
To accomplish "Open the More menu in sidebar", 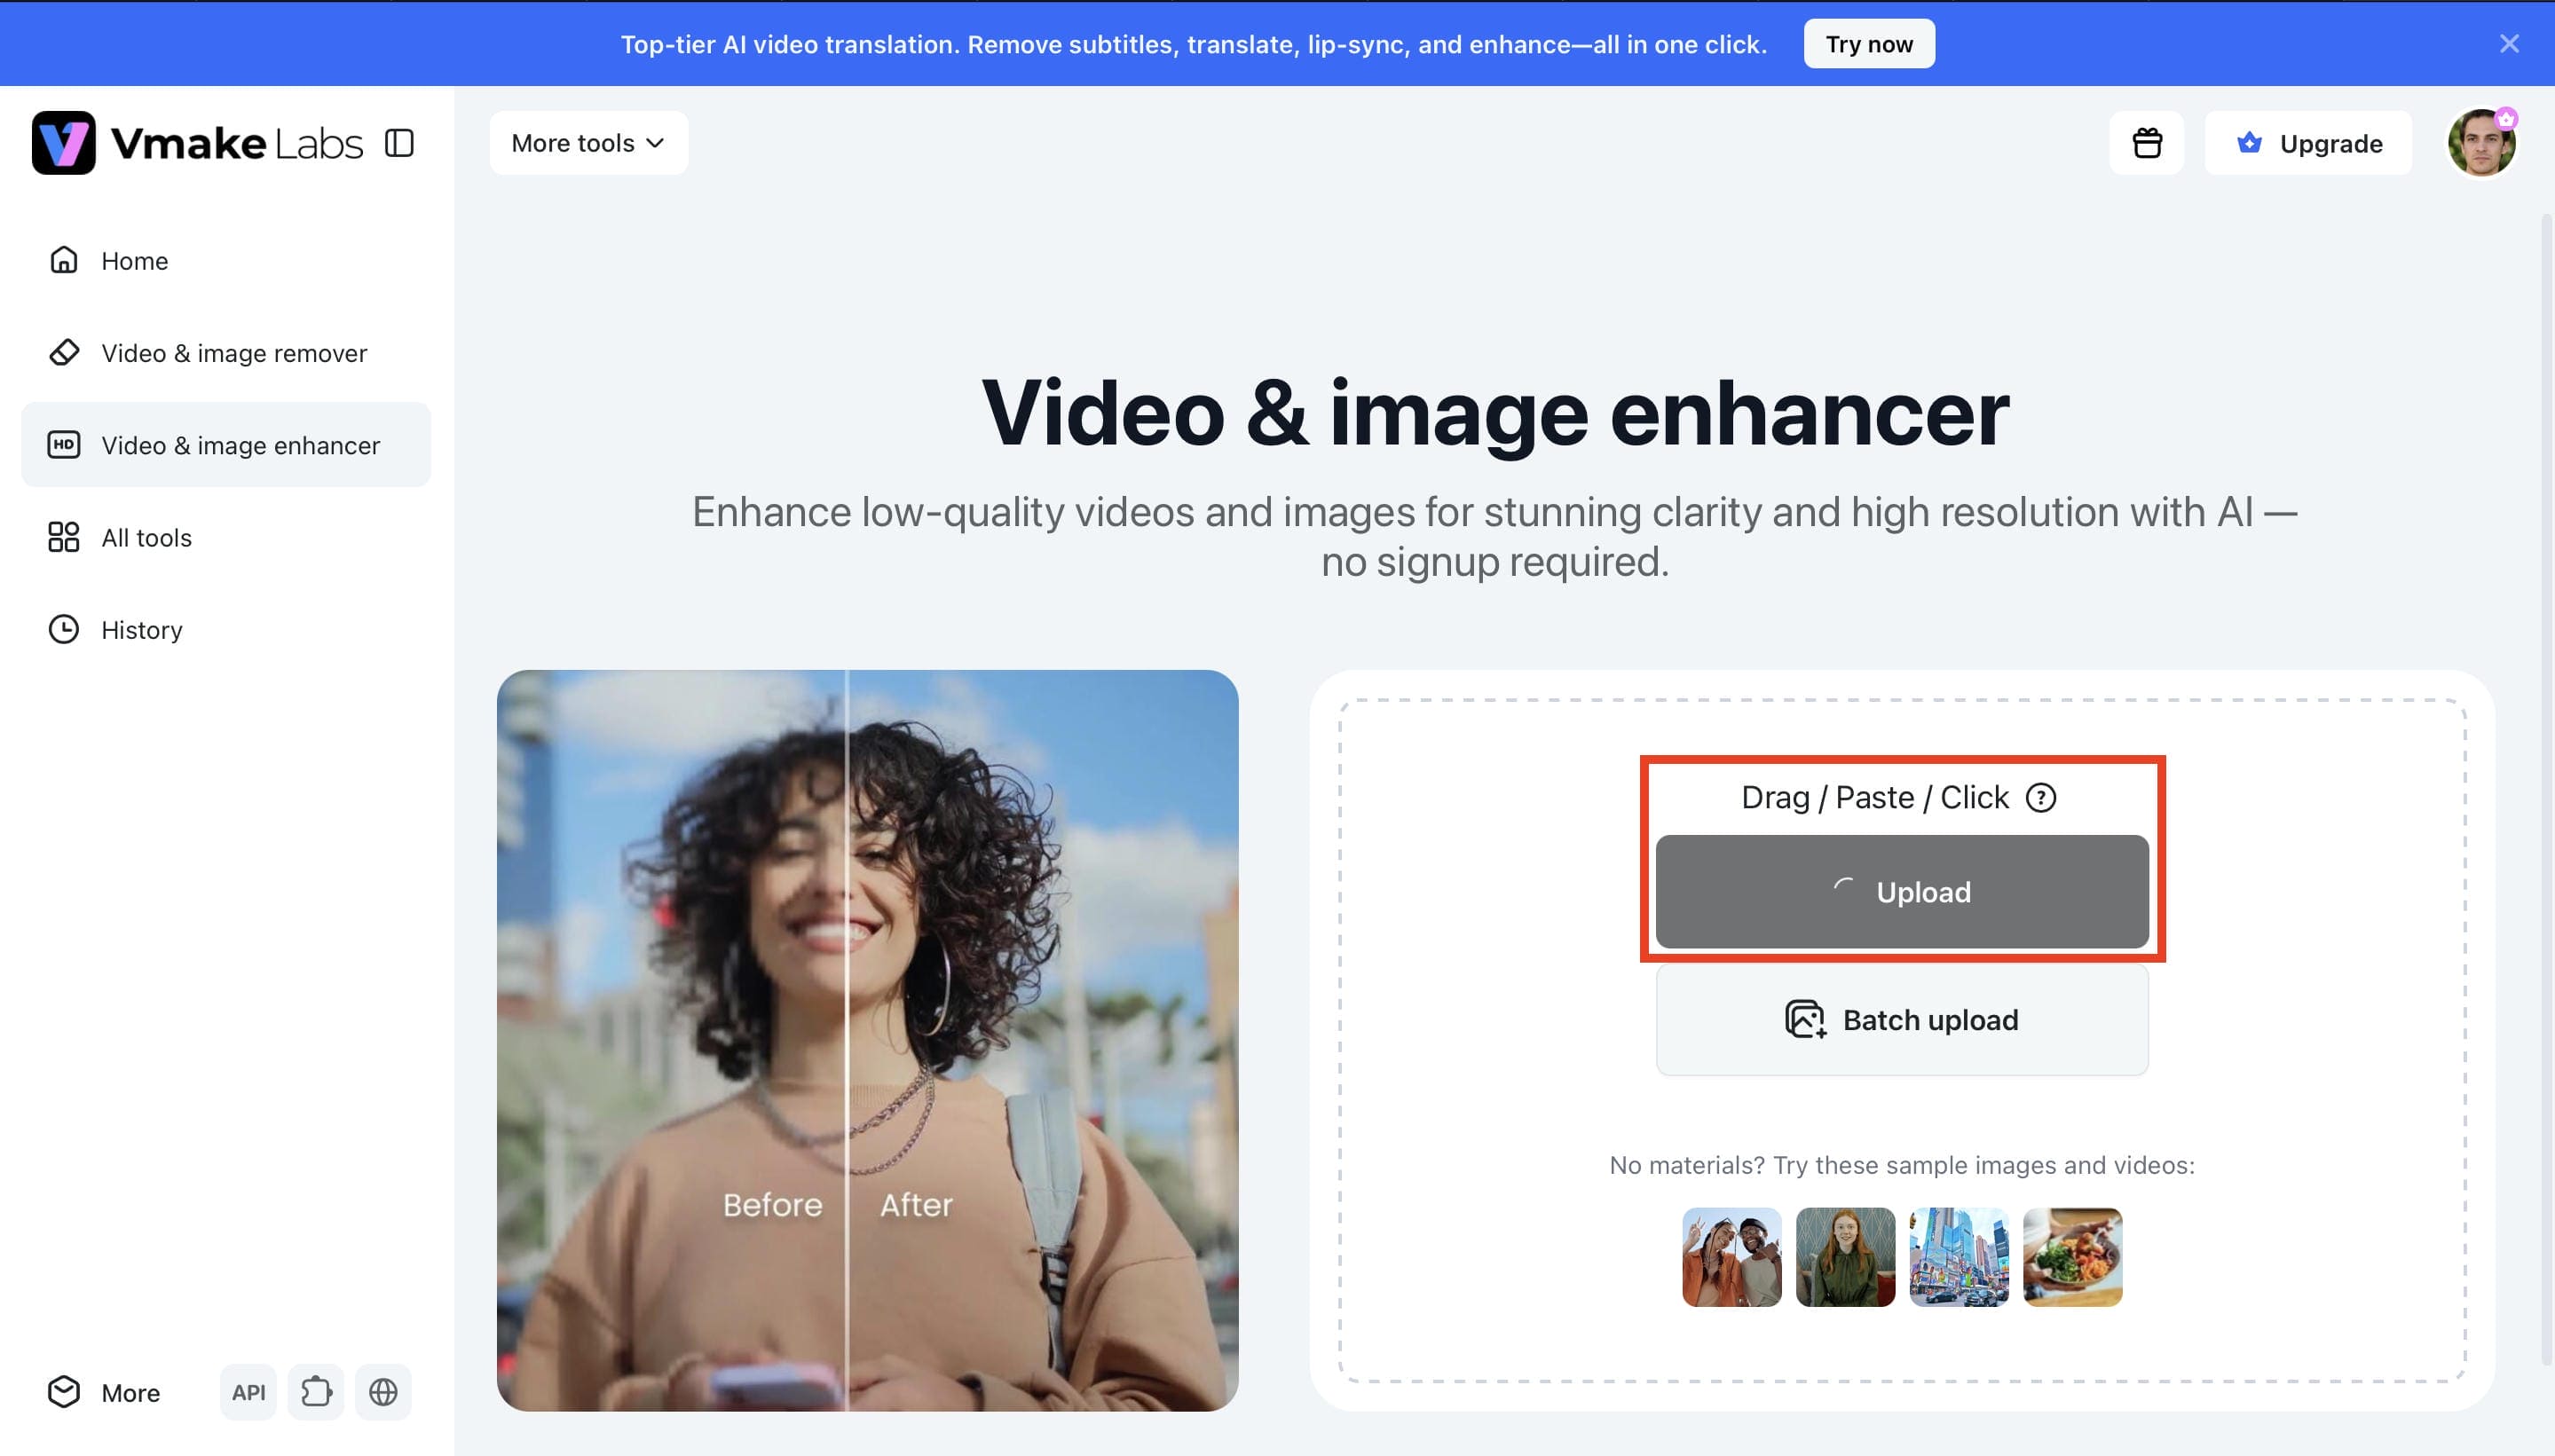I will (104, 1392).
